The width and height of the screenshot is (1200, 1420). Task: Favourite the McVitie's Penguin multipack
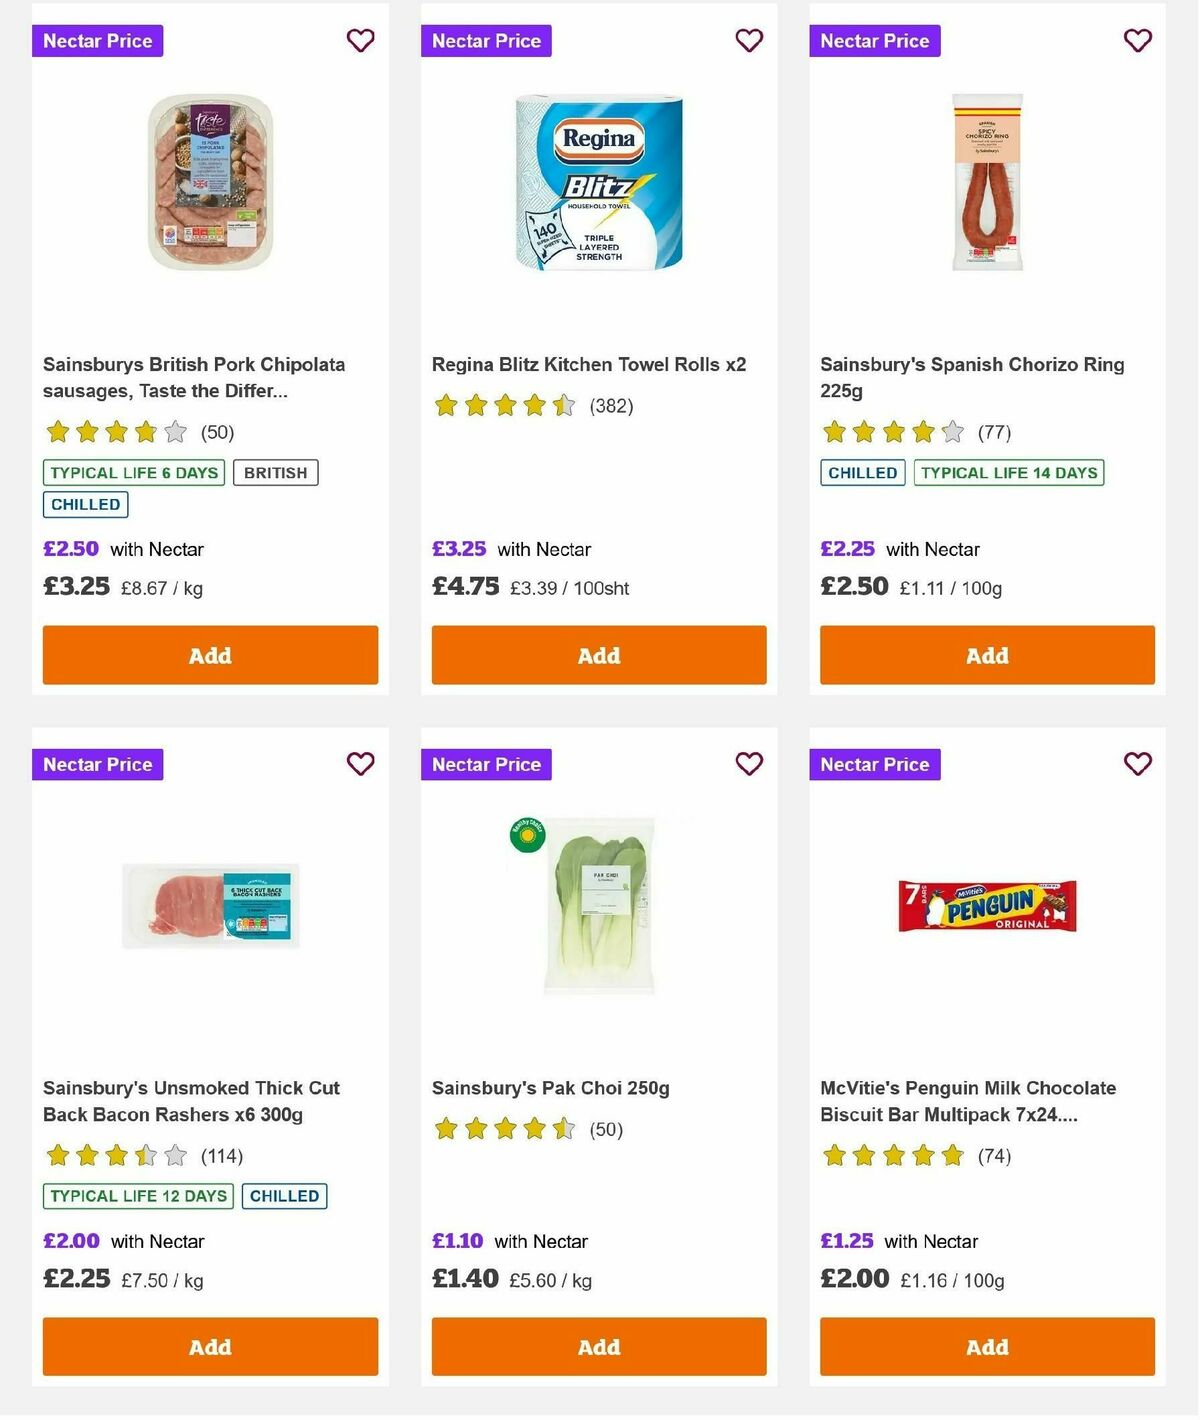(1136, 763)
